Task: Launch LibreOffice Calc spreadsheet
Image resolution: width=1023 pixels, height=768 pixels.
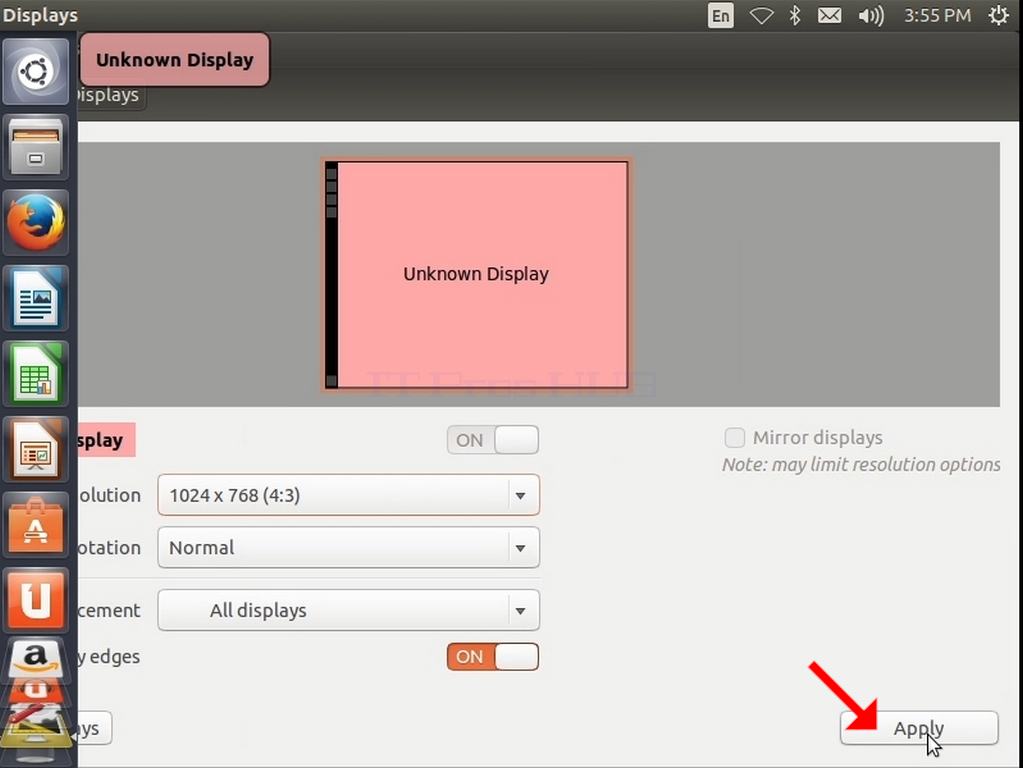Action: tap(35, 375)
